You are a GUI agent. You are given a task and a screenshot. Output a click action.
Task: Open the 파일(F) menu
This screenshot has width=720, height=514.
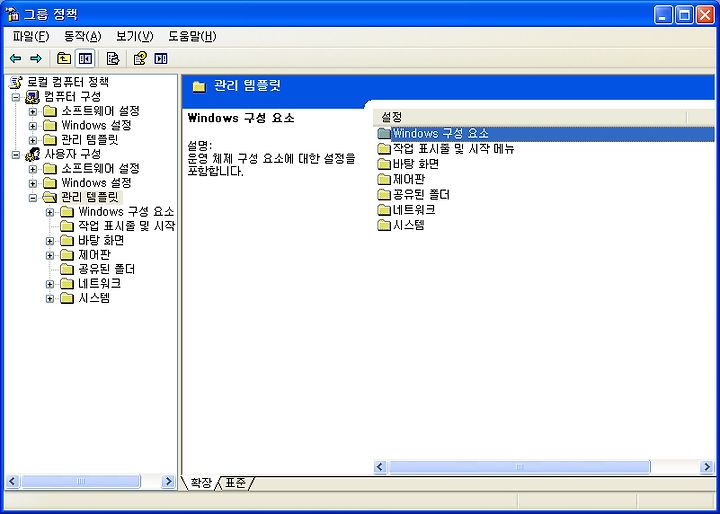pyautogui.click(x=31, y=36)
